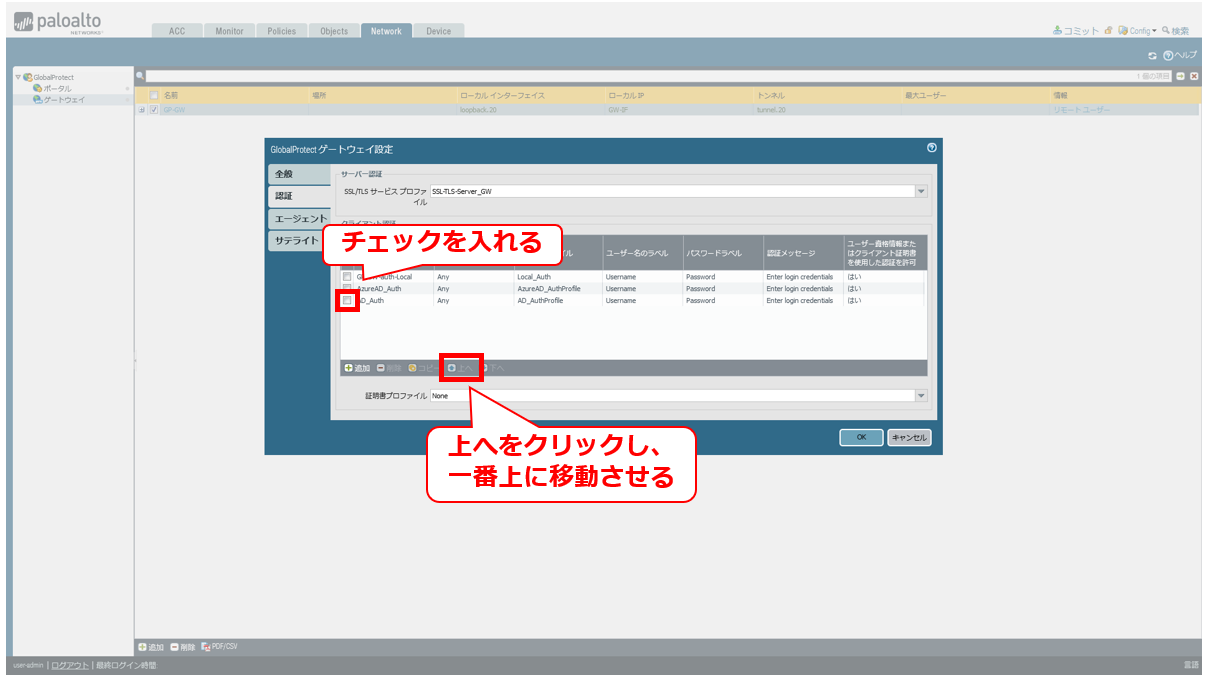The image size is (1206, 675).
Task: Select the AzureAD_AuthProfile cell
Action: pos(558,288)
